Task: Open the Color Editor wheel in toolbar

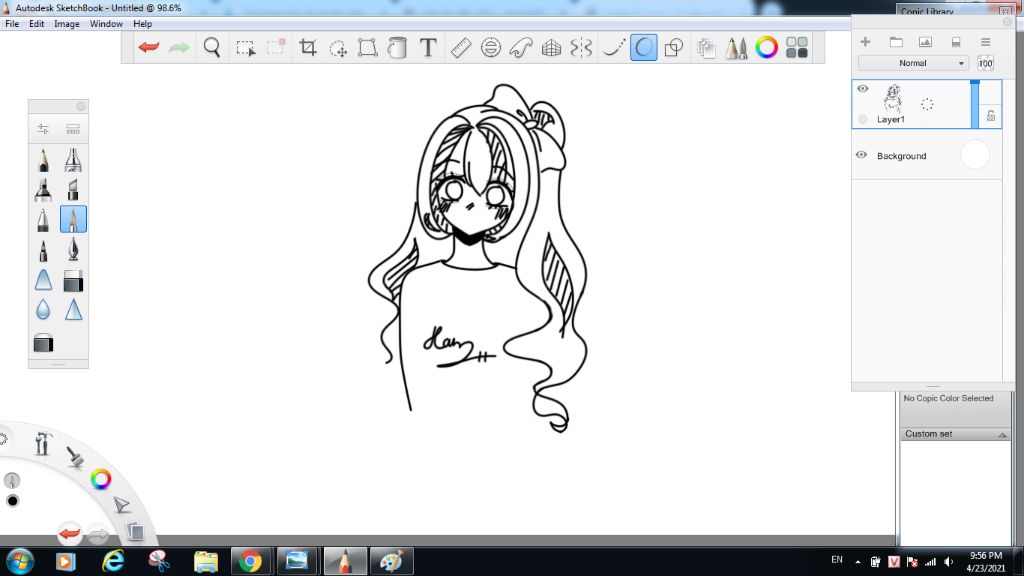Action: click(x=766, y=47)
